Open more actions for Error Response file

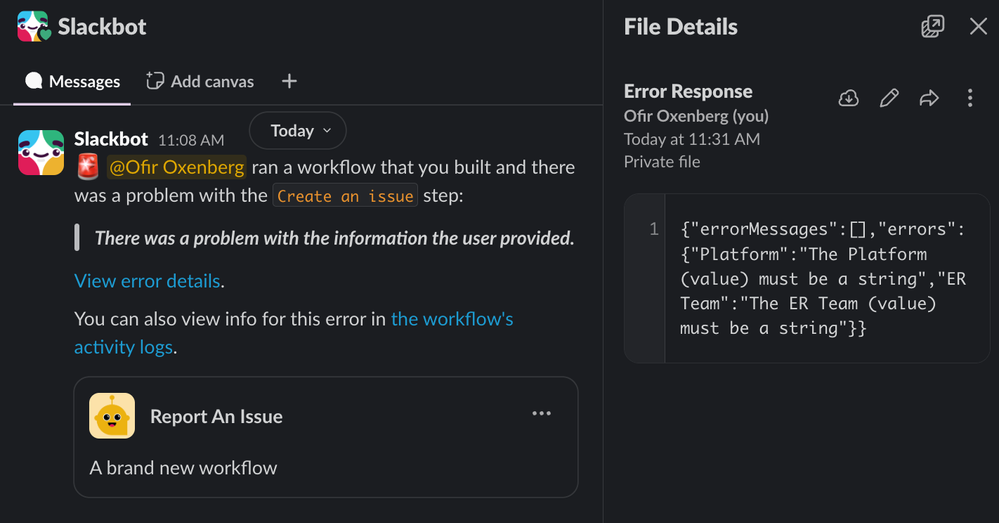point(970,98)
